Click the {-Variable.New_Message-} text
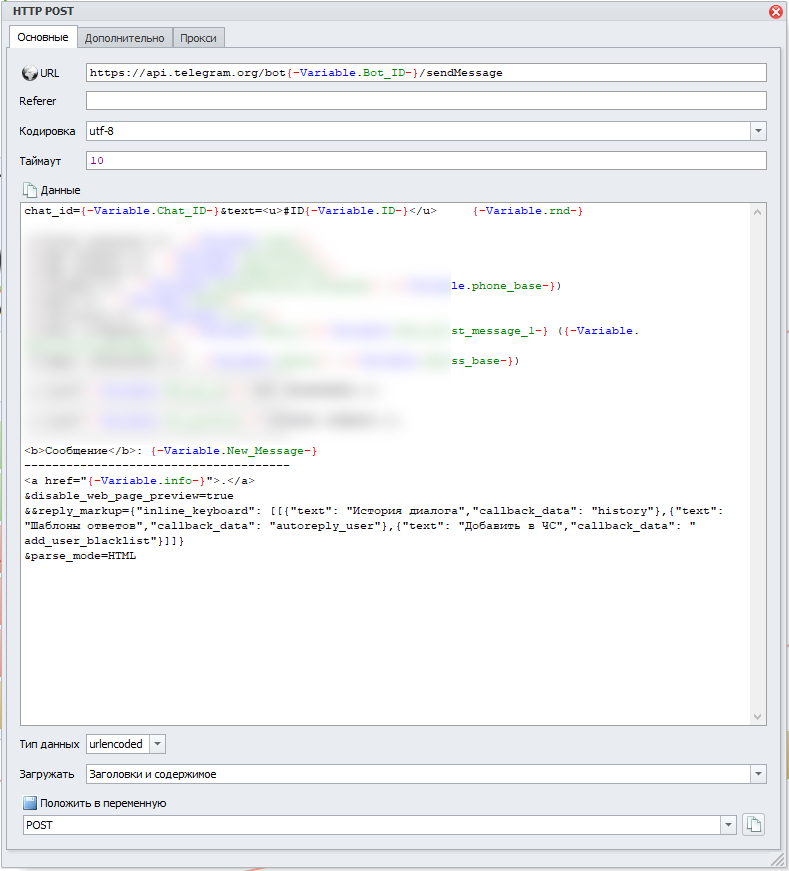Screen dimensions: 789x871 234,450
